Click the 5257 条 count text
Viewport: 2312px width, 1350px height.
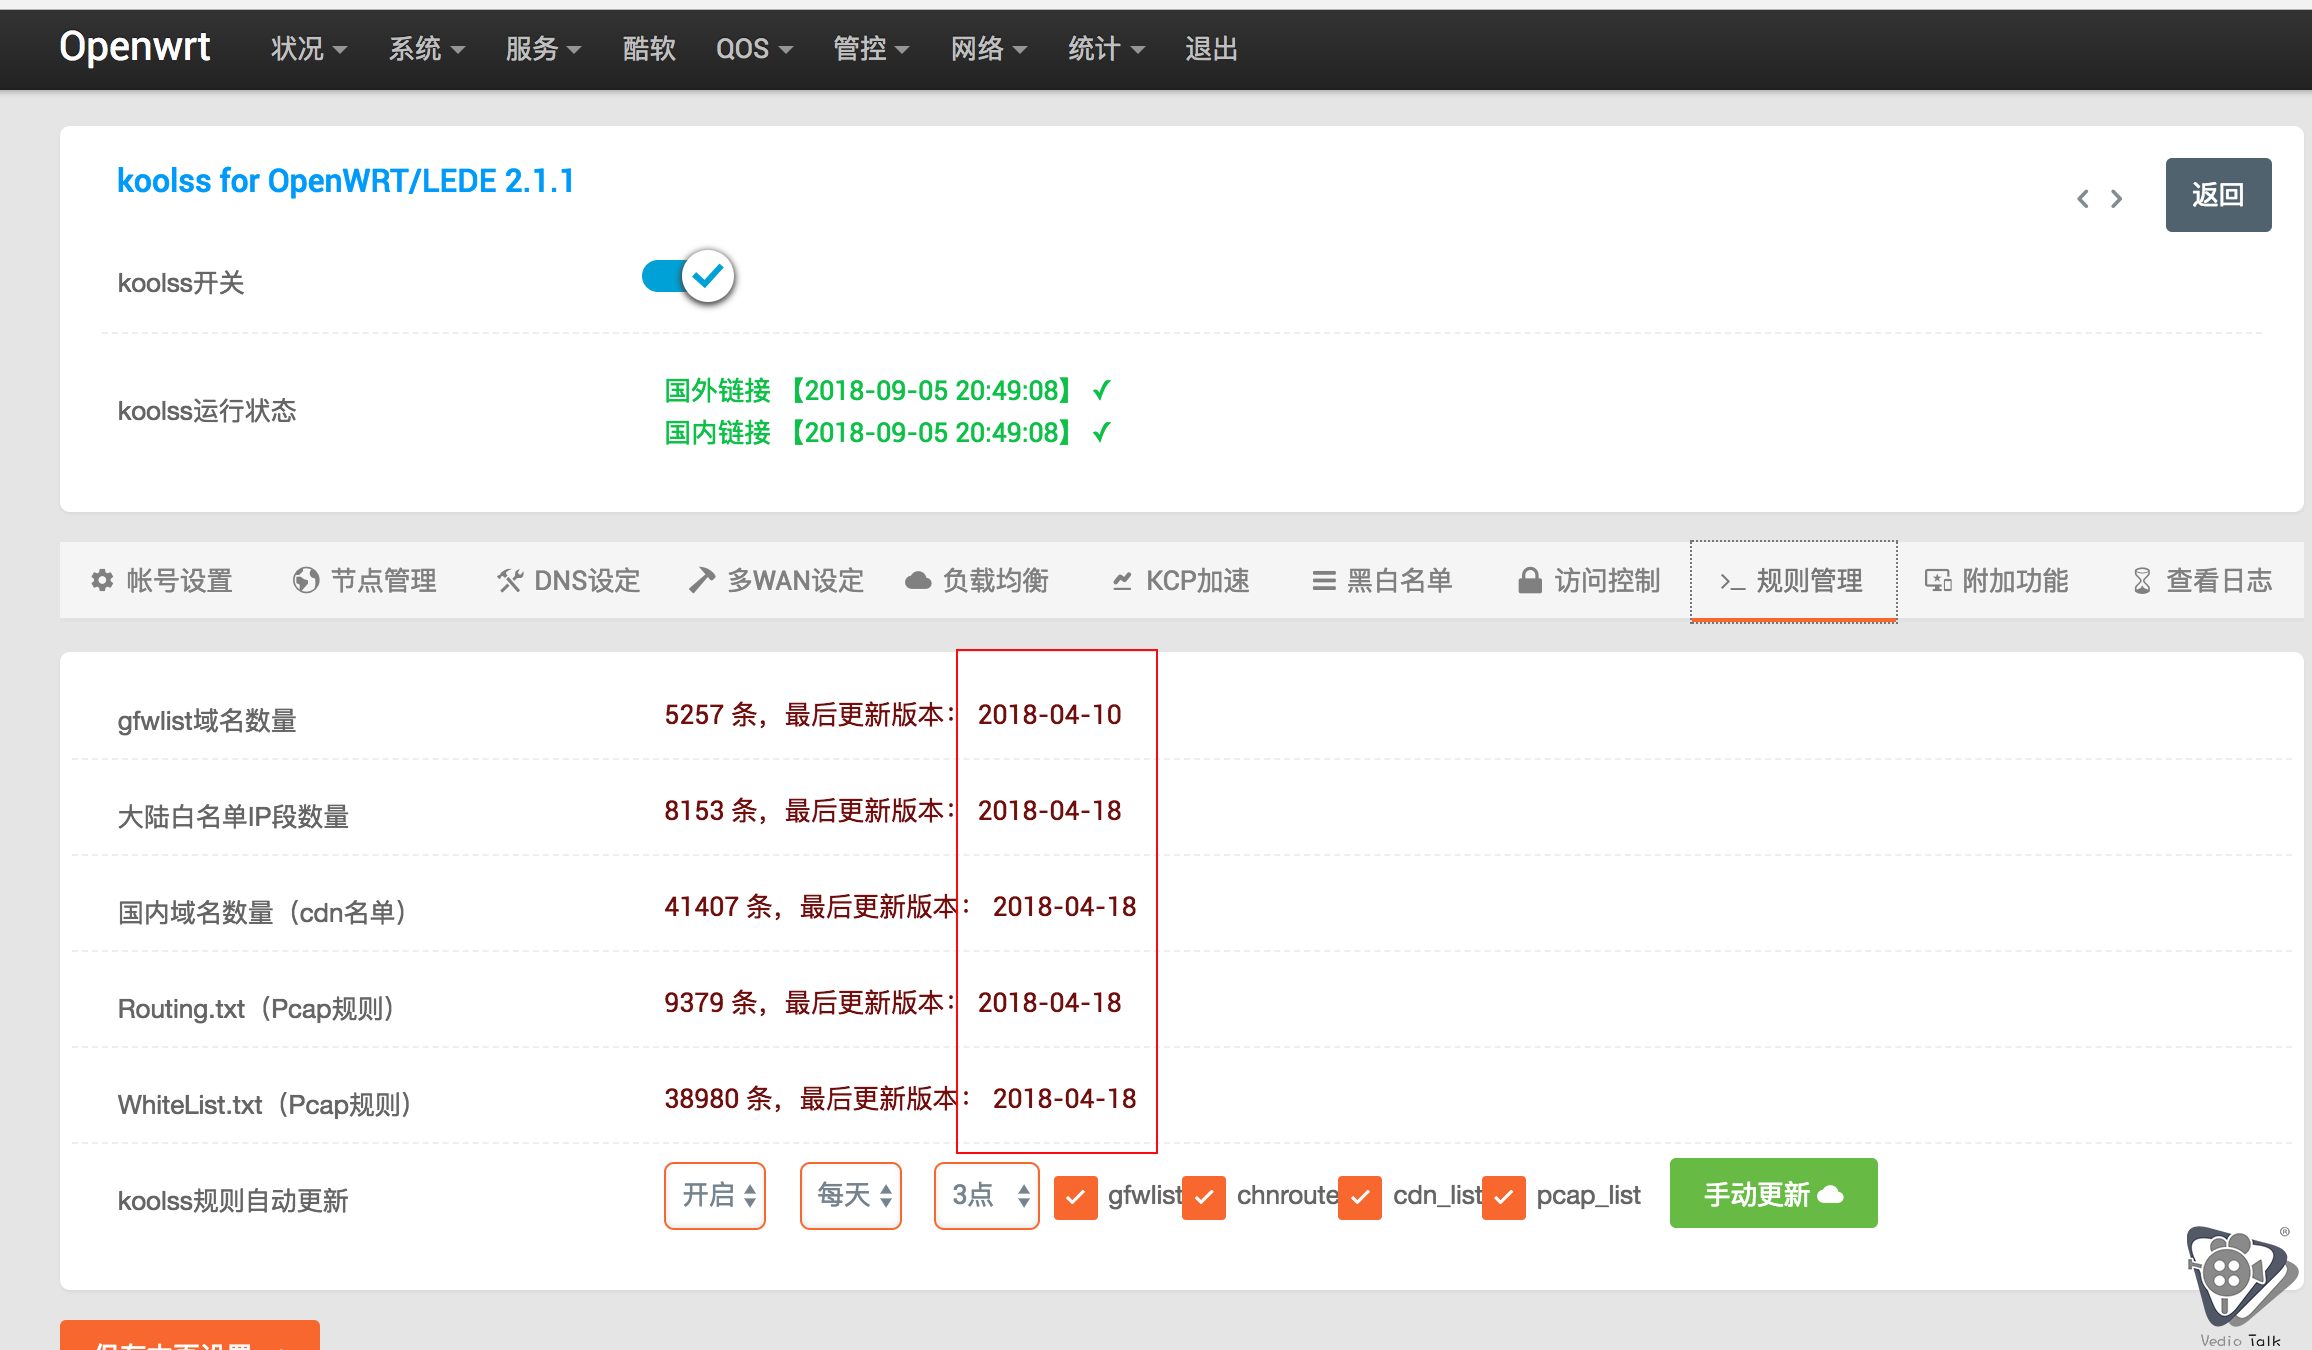pyautogui.click(x=710, y=714)
